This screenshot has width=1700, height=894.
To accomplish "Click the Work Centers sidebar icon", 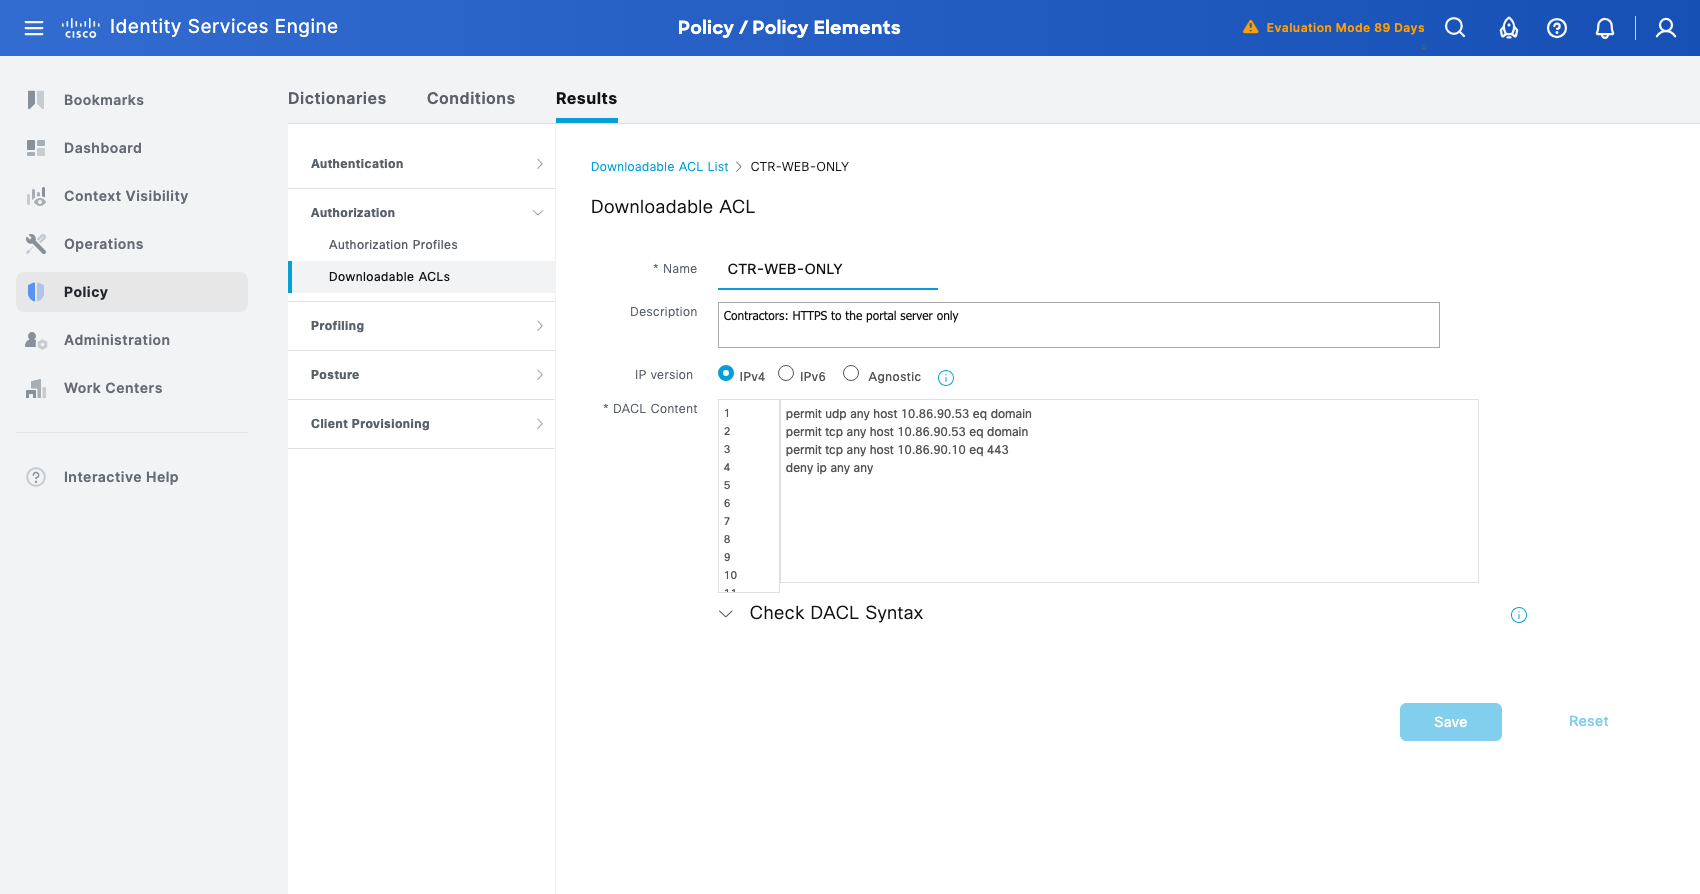I will (36, 388).
